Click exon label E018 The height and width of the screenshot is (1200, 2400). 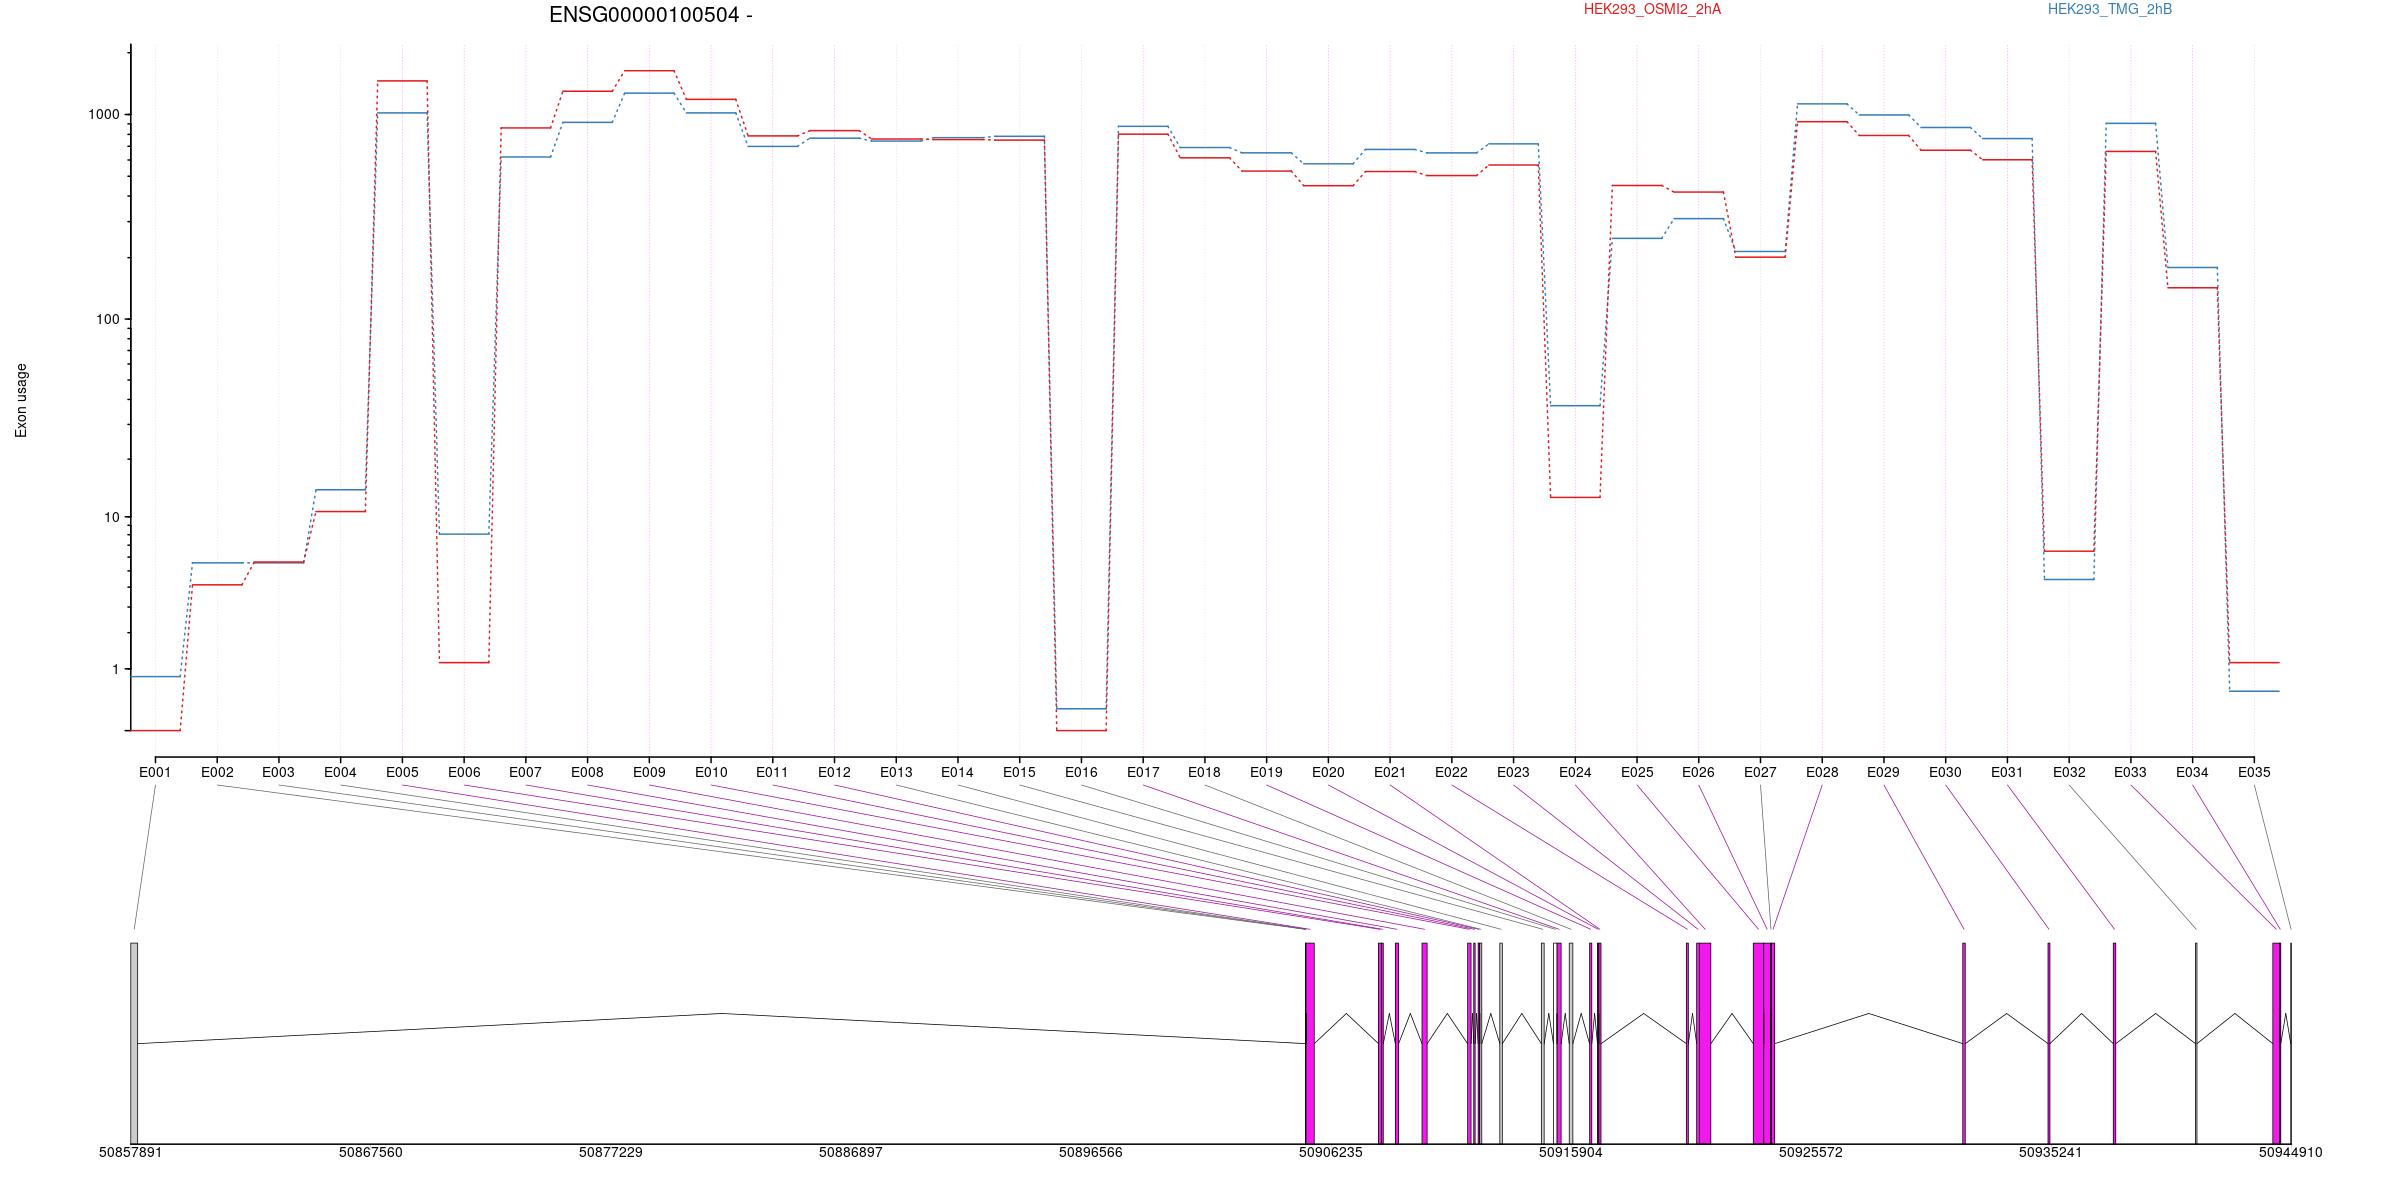(x=1204, y=772)
